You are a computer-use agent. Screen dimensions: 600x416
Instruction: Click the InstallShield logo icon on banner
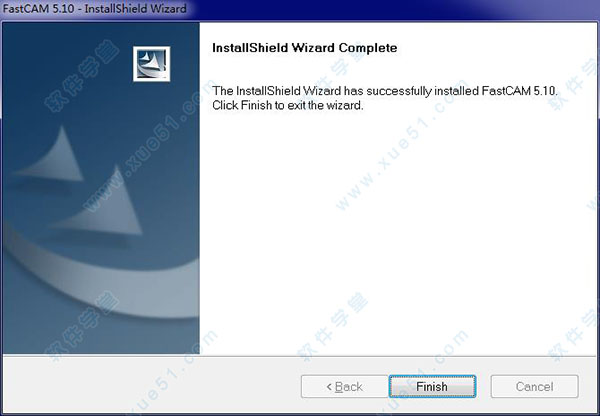[x=152, y=64]
